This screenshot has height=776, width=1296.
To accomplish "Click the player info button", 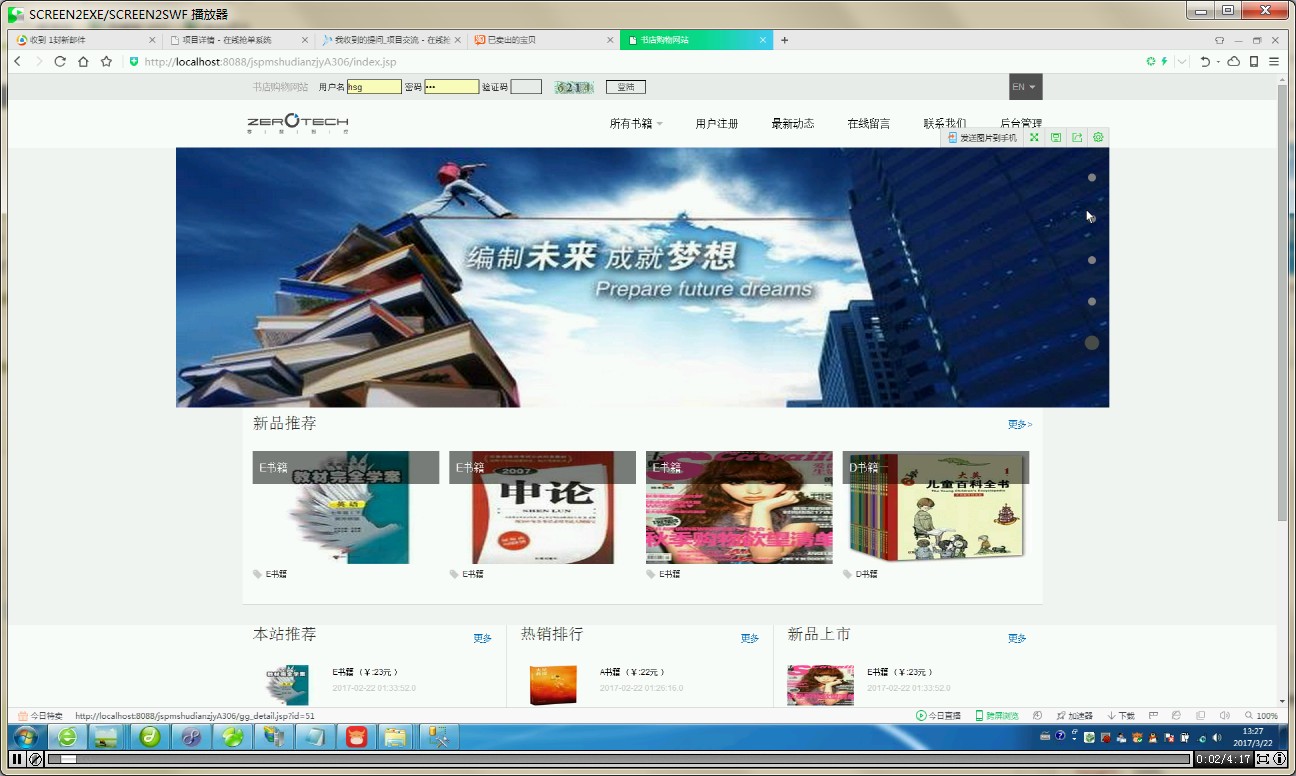I will click(1279, 760).
